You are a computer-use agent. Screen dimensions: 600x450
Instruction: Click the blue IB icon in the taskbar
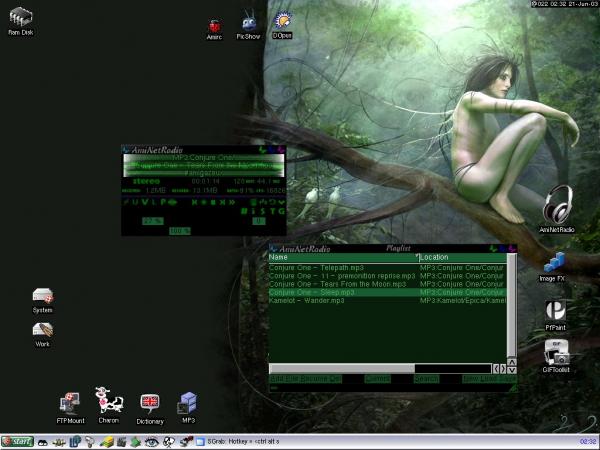click(x=75, y=442)
